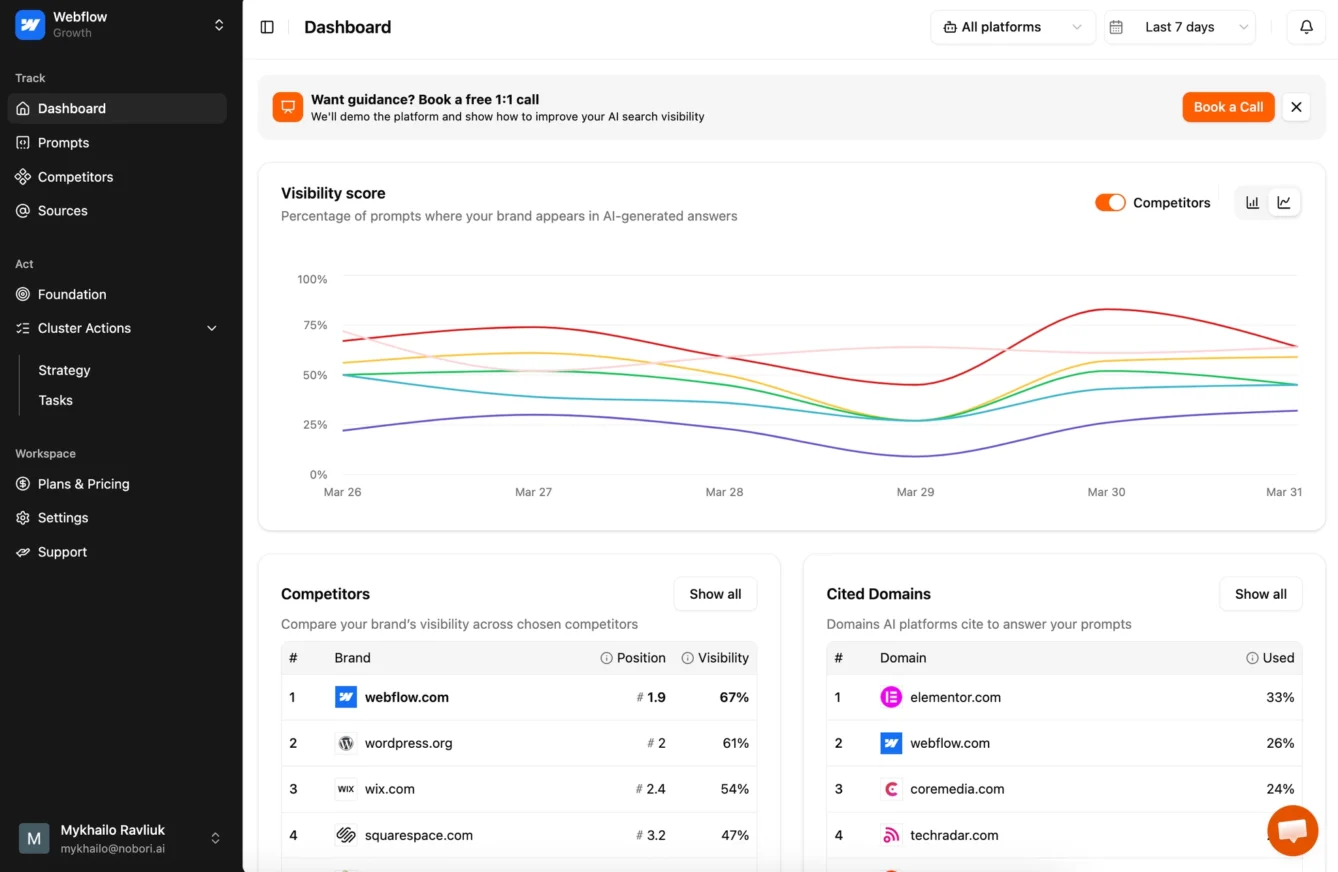Collapse the sidebar with panel icon
The width and height of the screenshot is (1338, 872).
tap(267, 27)
